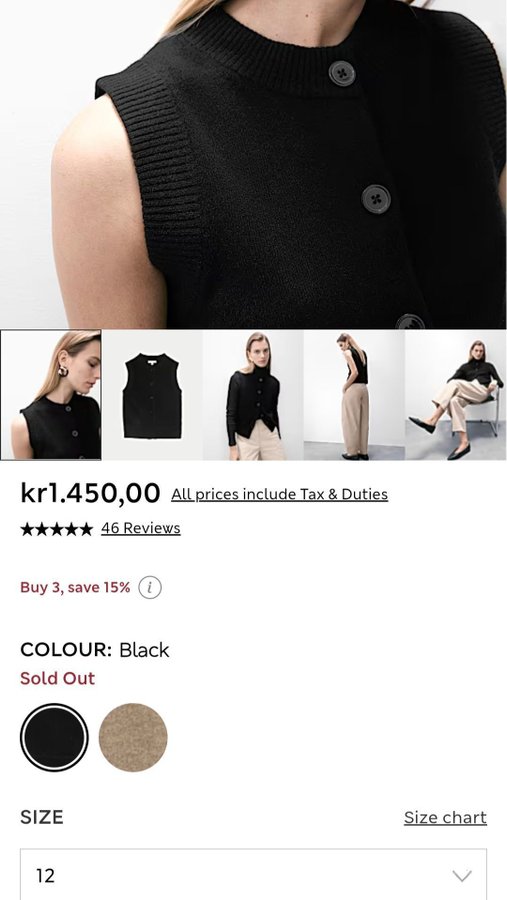This screenshot has height=900, width=507.
Task: Click the Sold Out status label
Action: pos(57,678)
